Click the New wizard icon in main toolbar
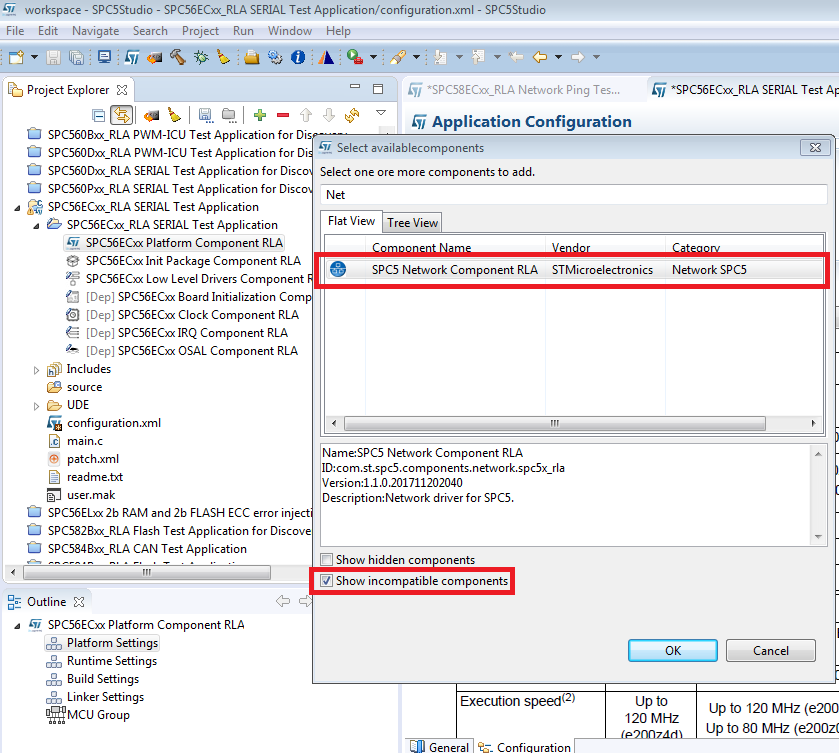This screenshot has height=753, width=839. click(x=17, y=57)
